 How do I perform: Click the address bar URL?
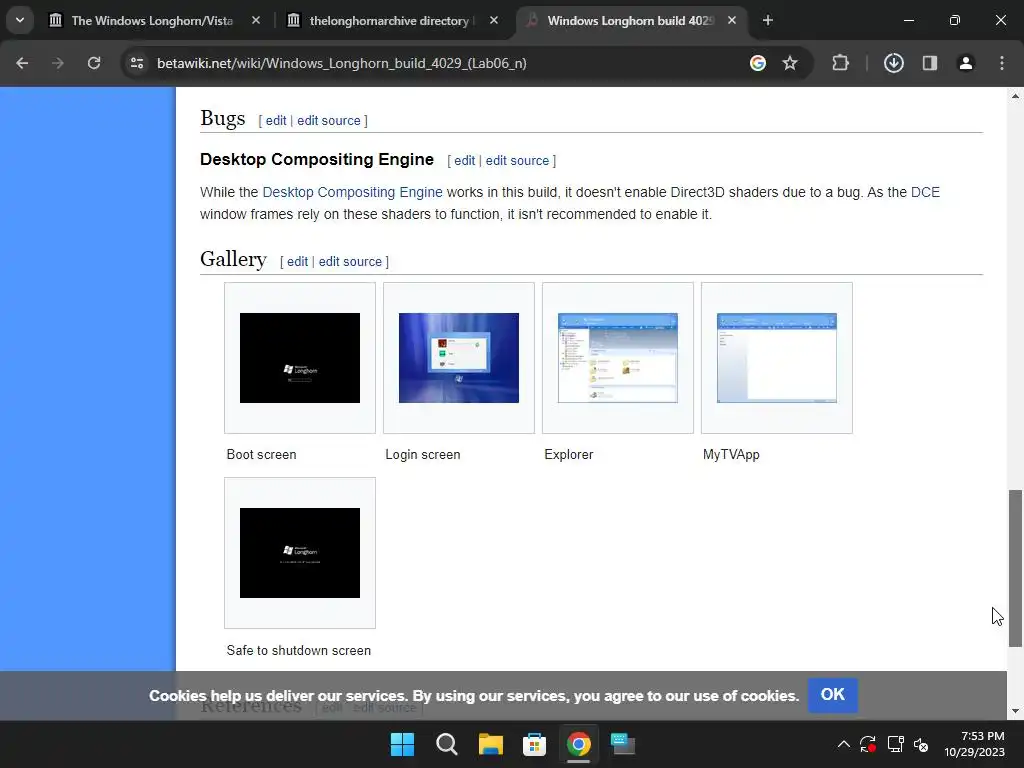click(342, 63)
